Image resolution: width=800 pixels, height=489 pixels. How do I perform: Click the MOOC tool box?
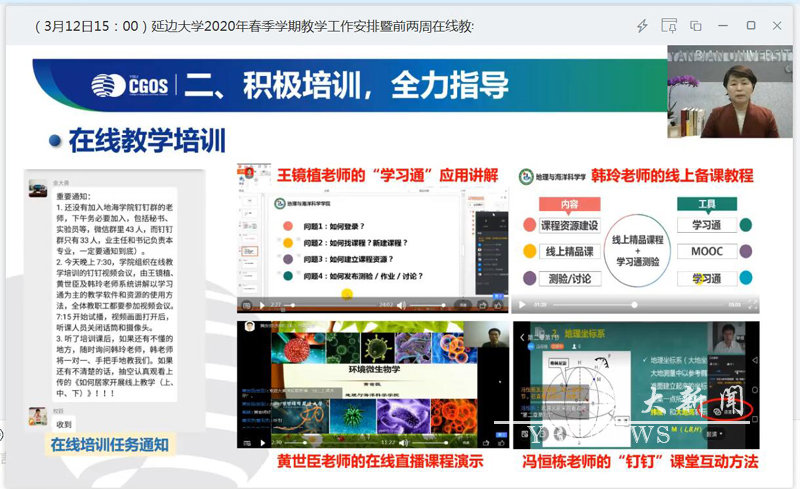tap(705, 251)
